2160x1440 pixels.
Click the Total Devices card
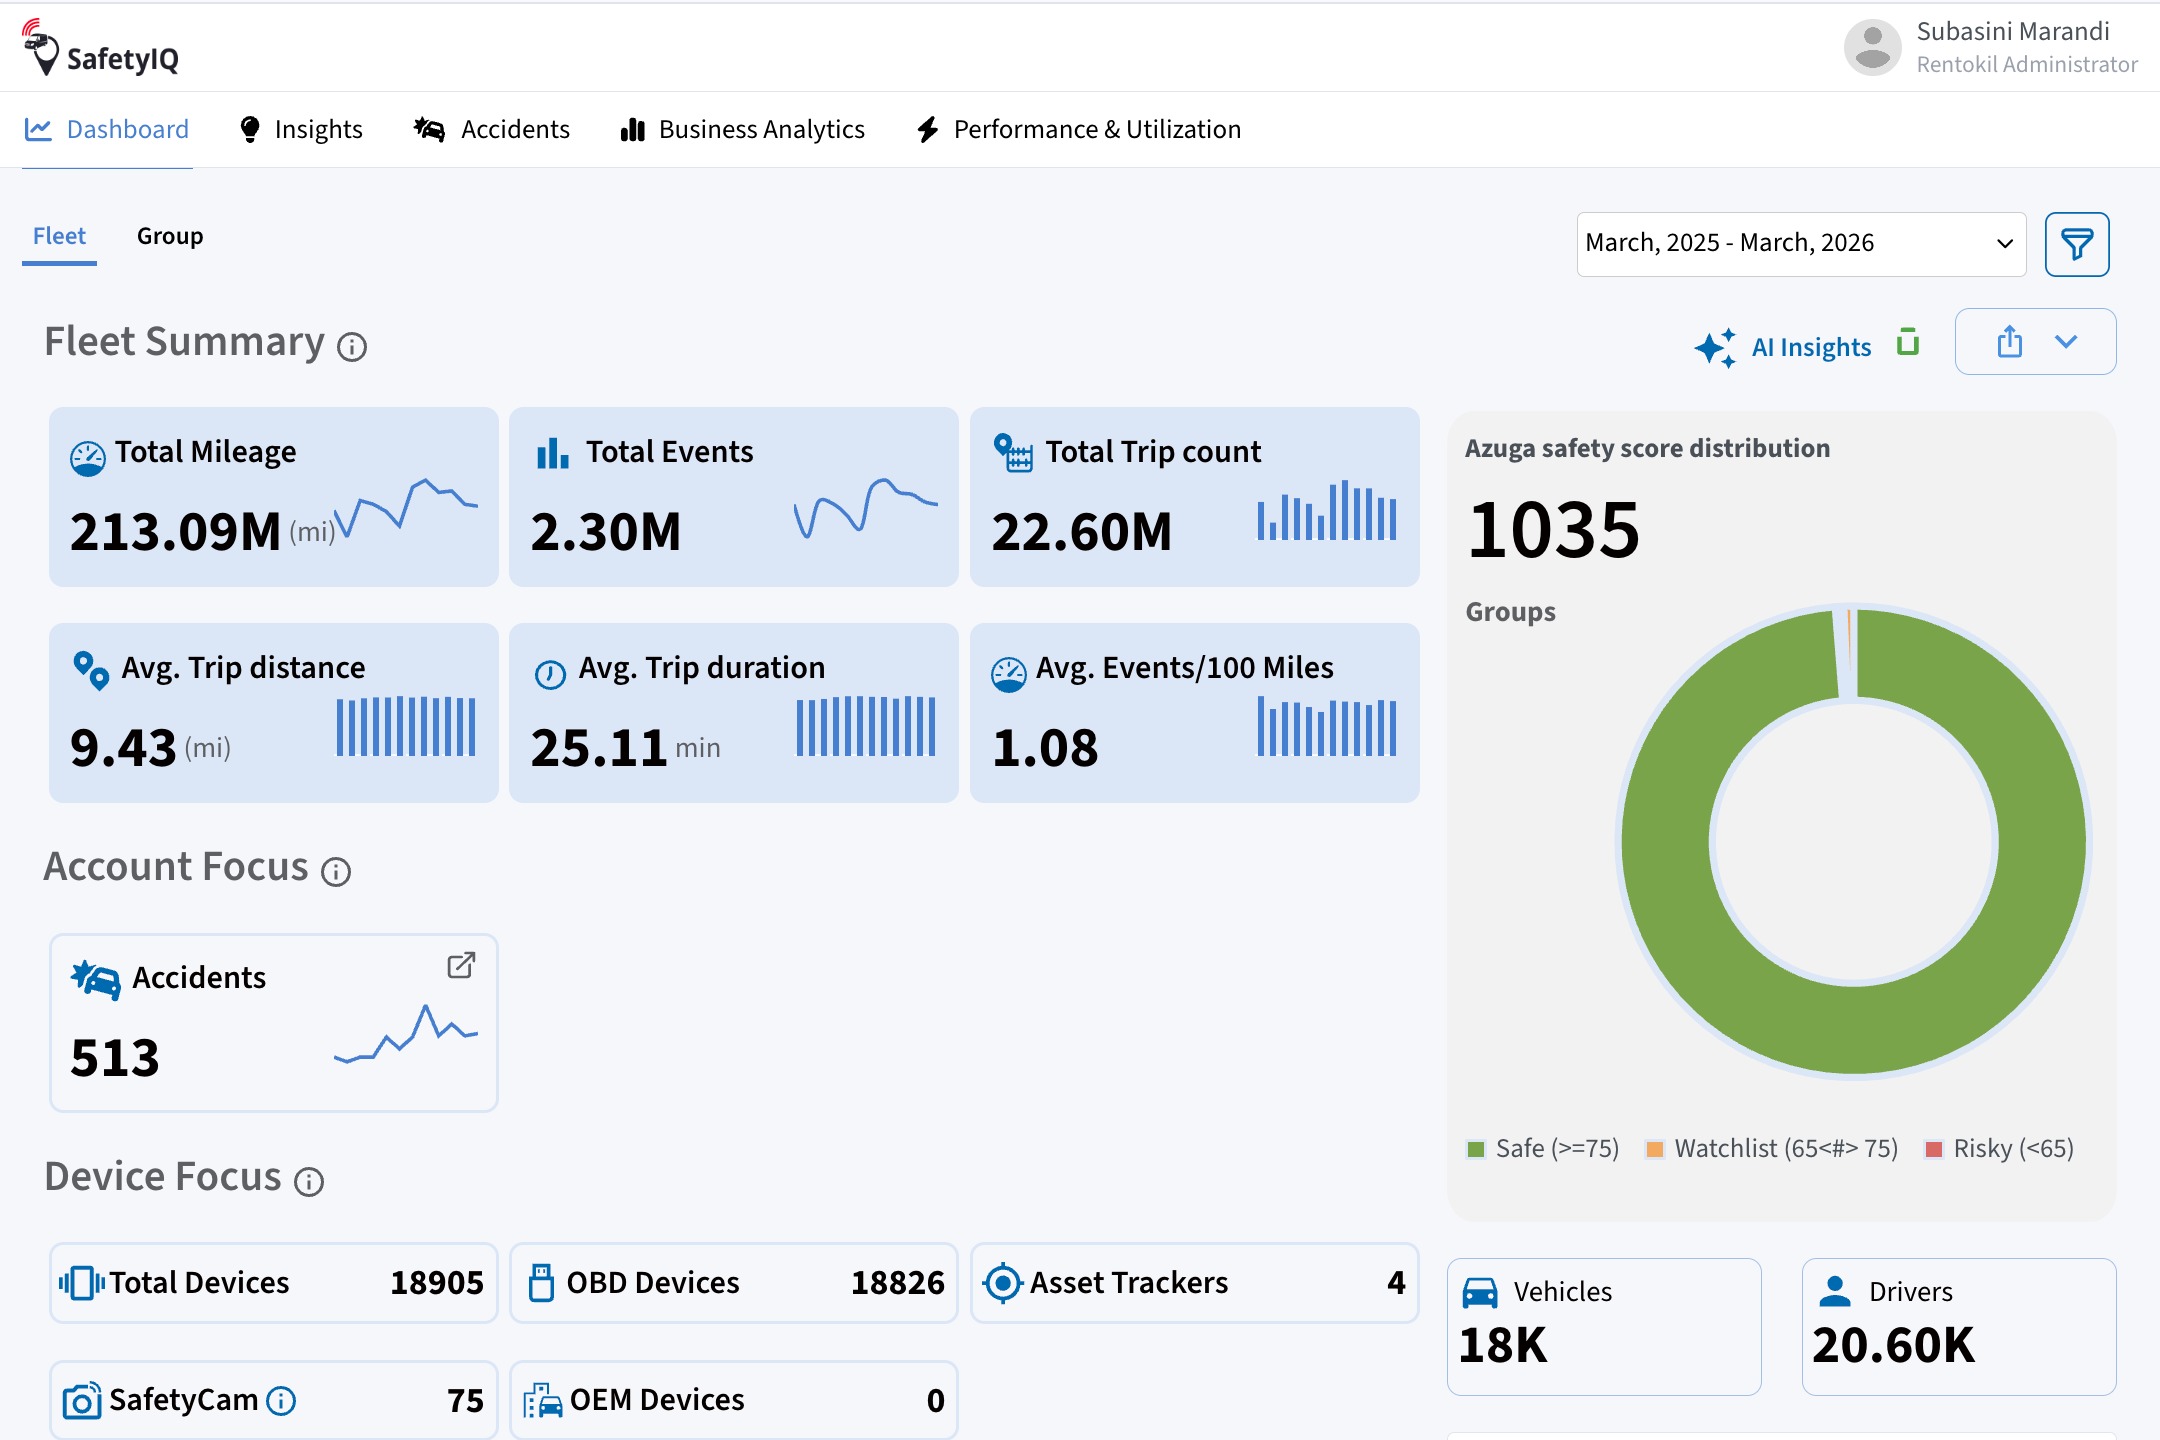(x=273, y=1283)
